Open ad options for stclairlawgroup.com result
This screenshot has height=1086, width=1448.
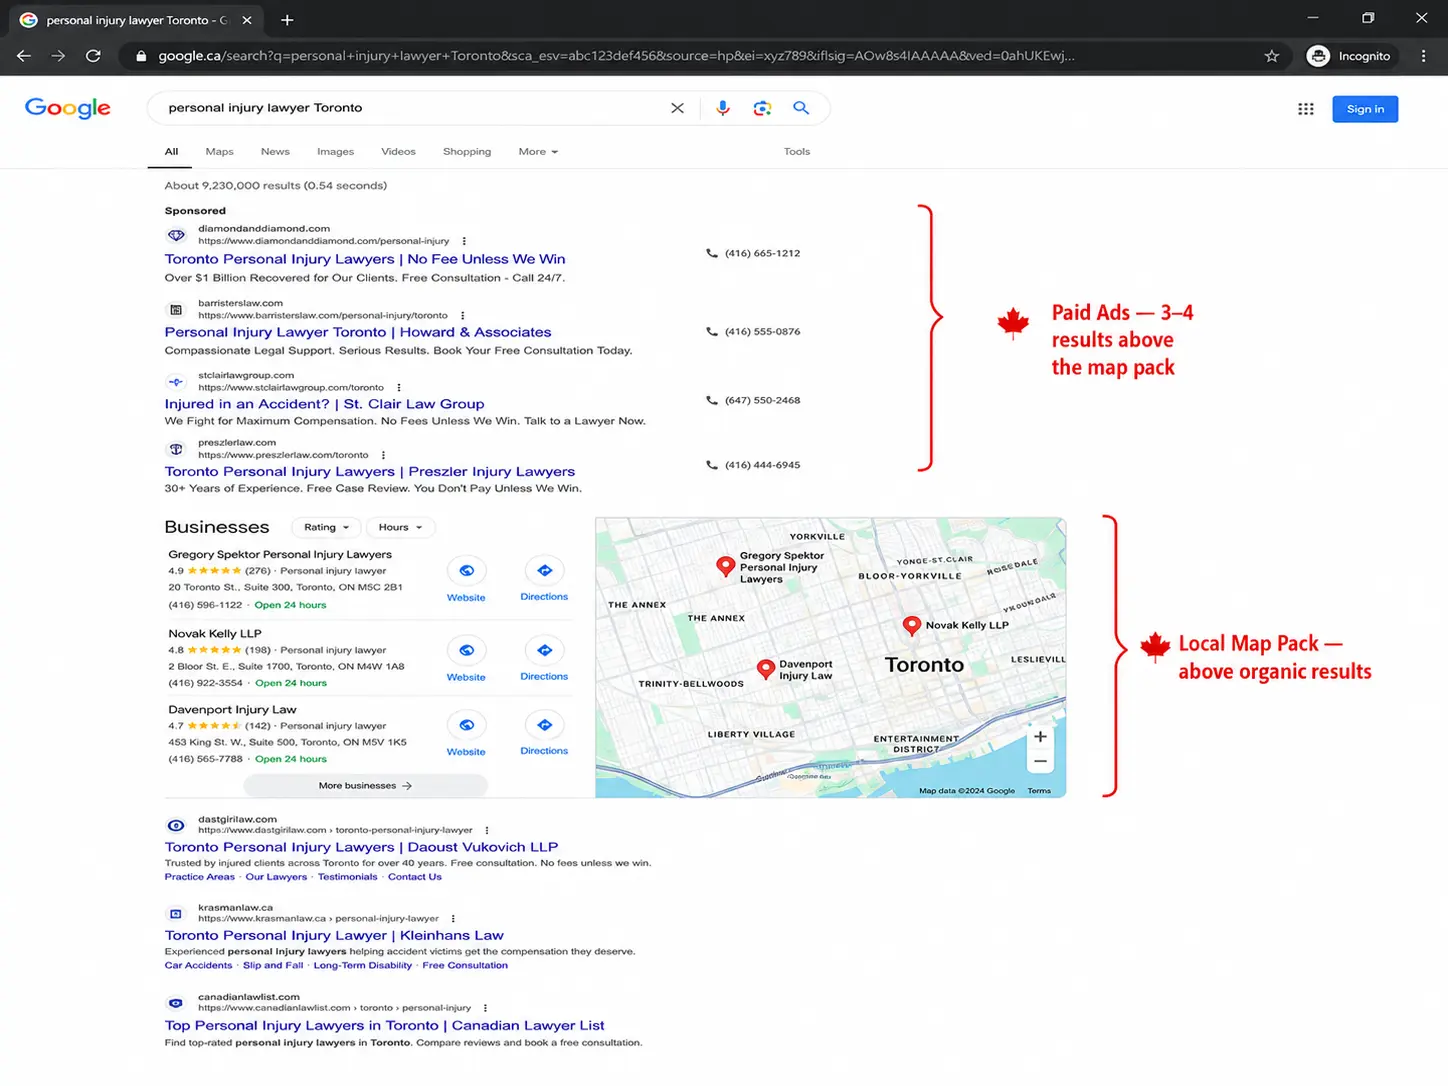click(x=398, y=387)
